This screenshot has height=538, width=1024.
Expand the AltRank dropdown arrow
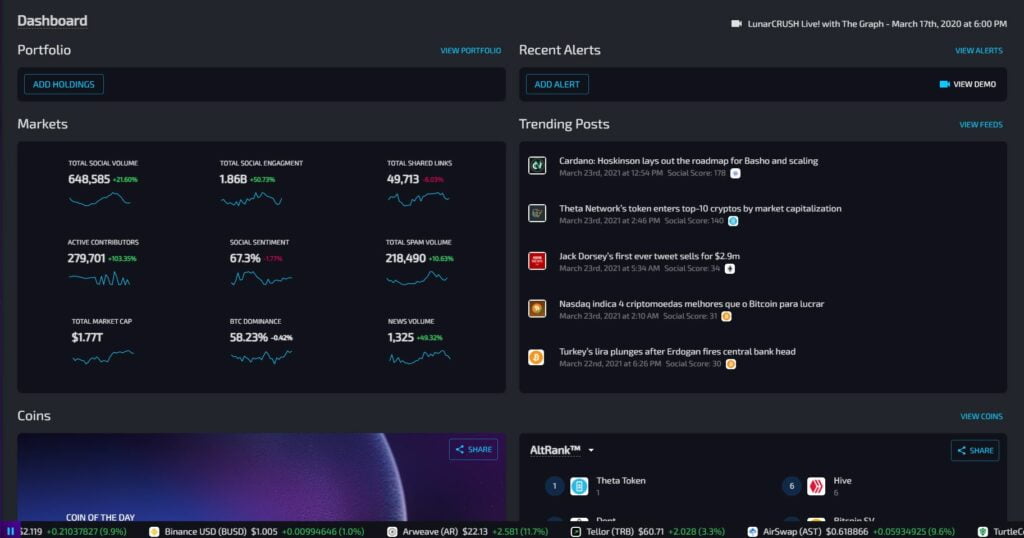[x=591, y=450]
